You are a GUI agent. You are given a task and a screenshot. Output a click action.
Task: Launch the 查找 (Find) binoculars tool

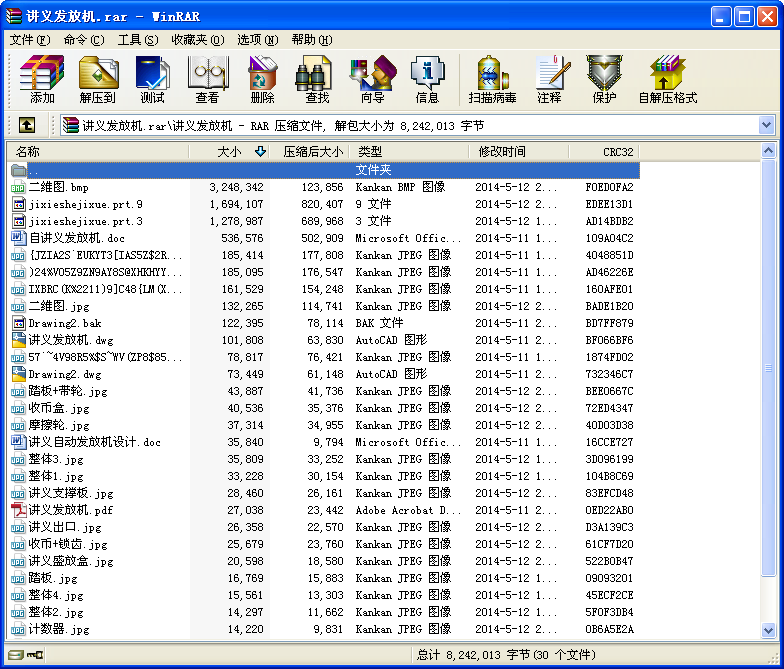[x=317, y=79]
